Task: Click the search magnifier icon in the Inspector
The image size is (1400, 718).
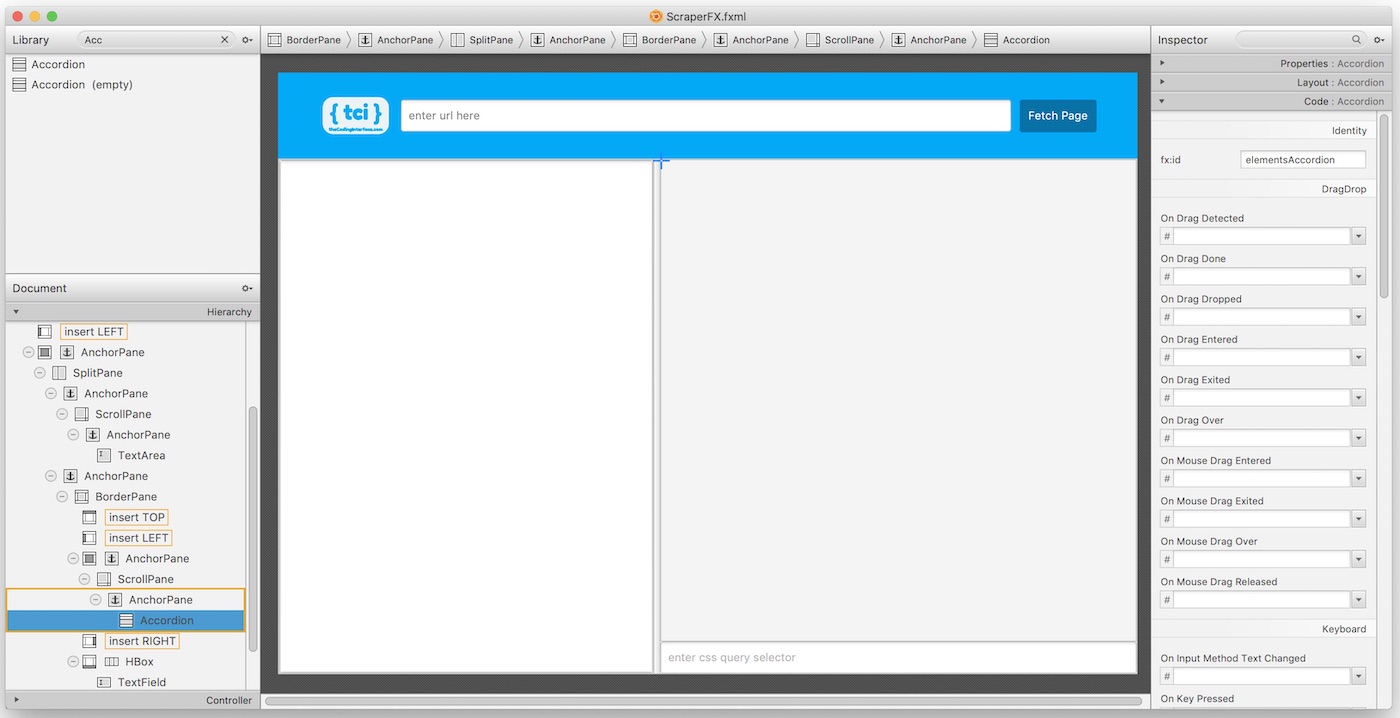Action: pyautogui.click(x=1356, y=39)
